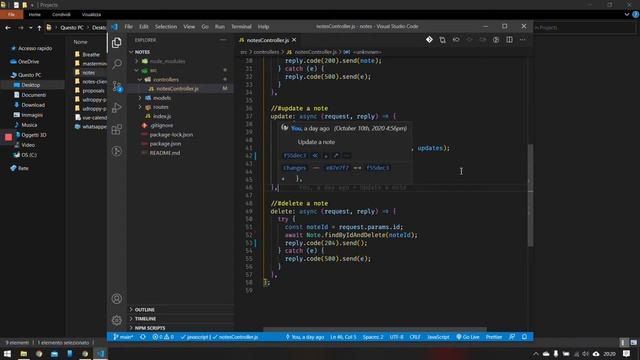The width and height of the screenshot is (640, 360).
Task: Open the Explorer view in the activity bar
Action: click(x=117, y=42)
